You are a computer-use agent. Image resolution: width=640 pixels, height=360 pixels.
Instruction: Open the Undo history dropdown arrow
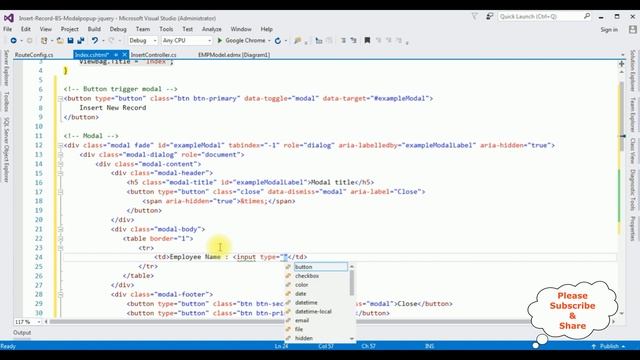[103, 40]
